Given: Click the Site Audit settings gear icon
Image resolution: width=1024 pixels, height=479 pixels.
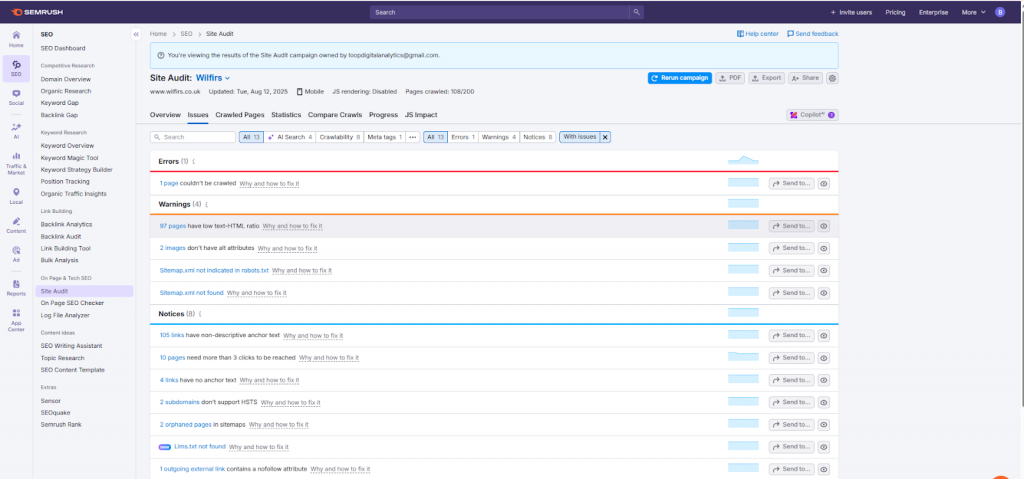Looking at the screenshot, I should [x=832, y=78].
